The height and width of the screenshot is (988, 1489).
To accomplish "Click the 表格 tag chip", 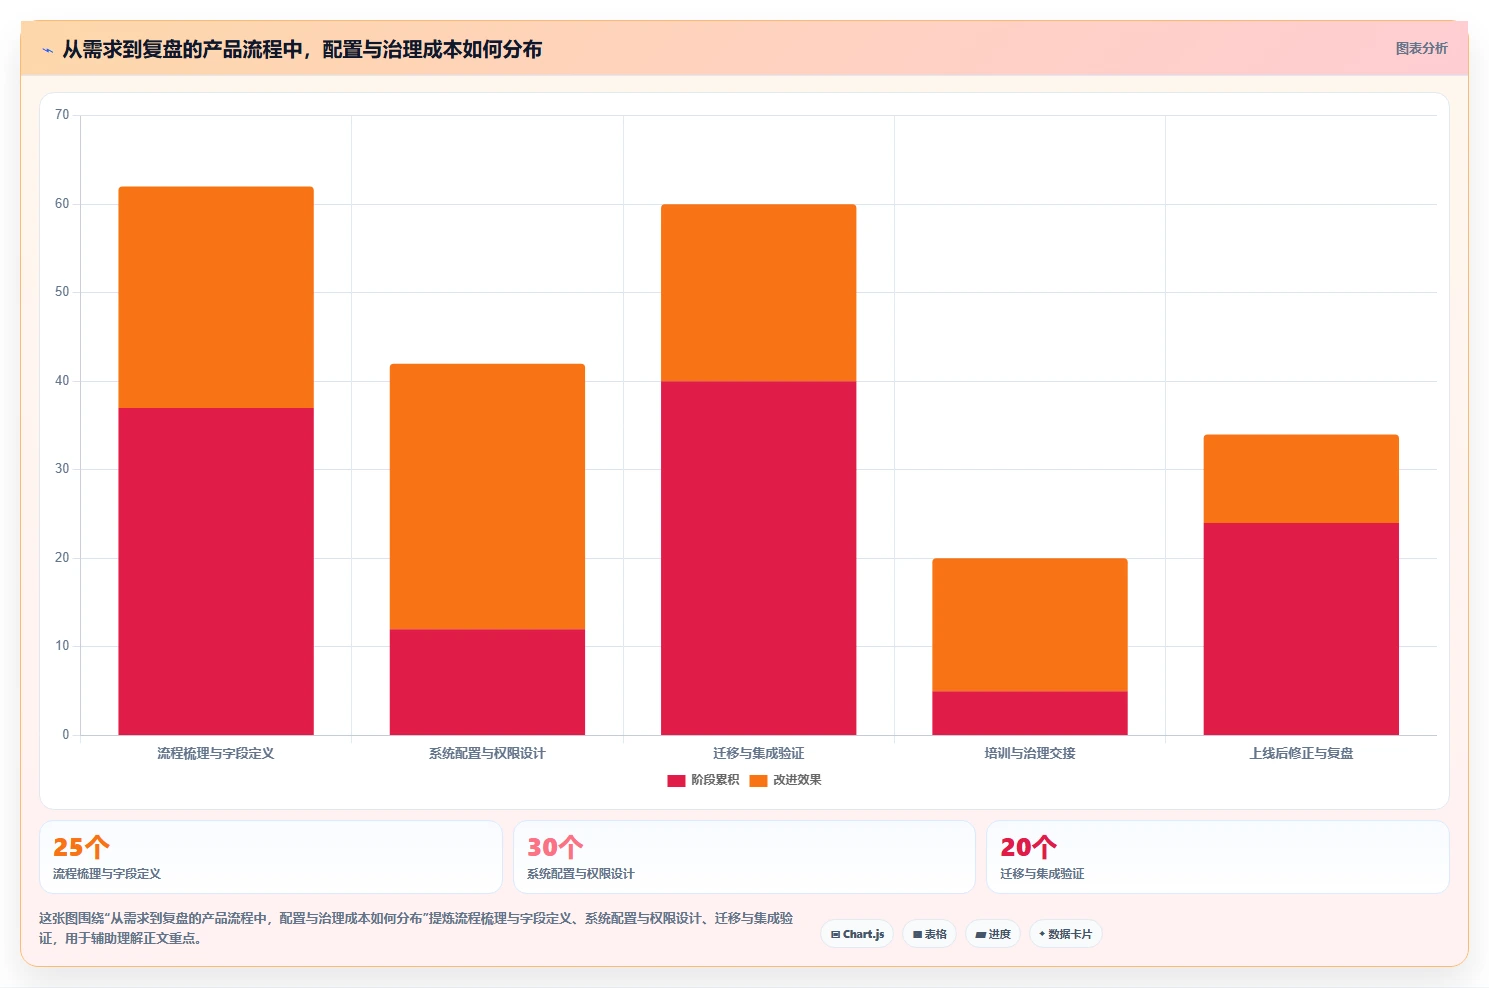I will pyautogui.click(x=930, y=934).
